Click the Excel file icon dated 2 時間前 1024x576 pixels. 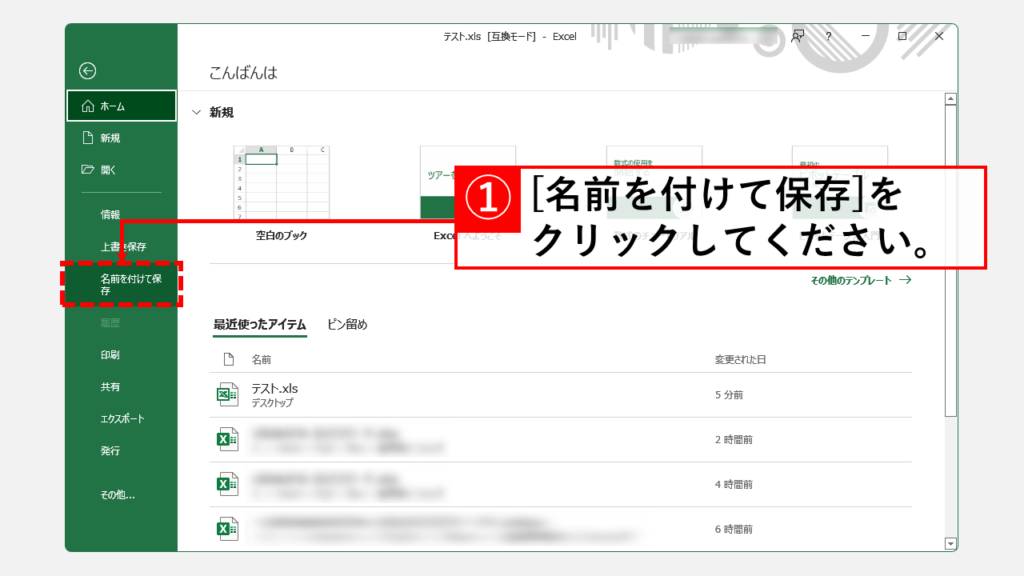(x=227, y=439)
